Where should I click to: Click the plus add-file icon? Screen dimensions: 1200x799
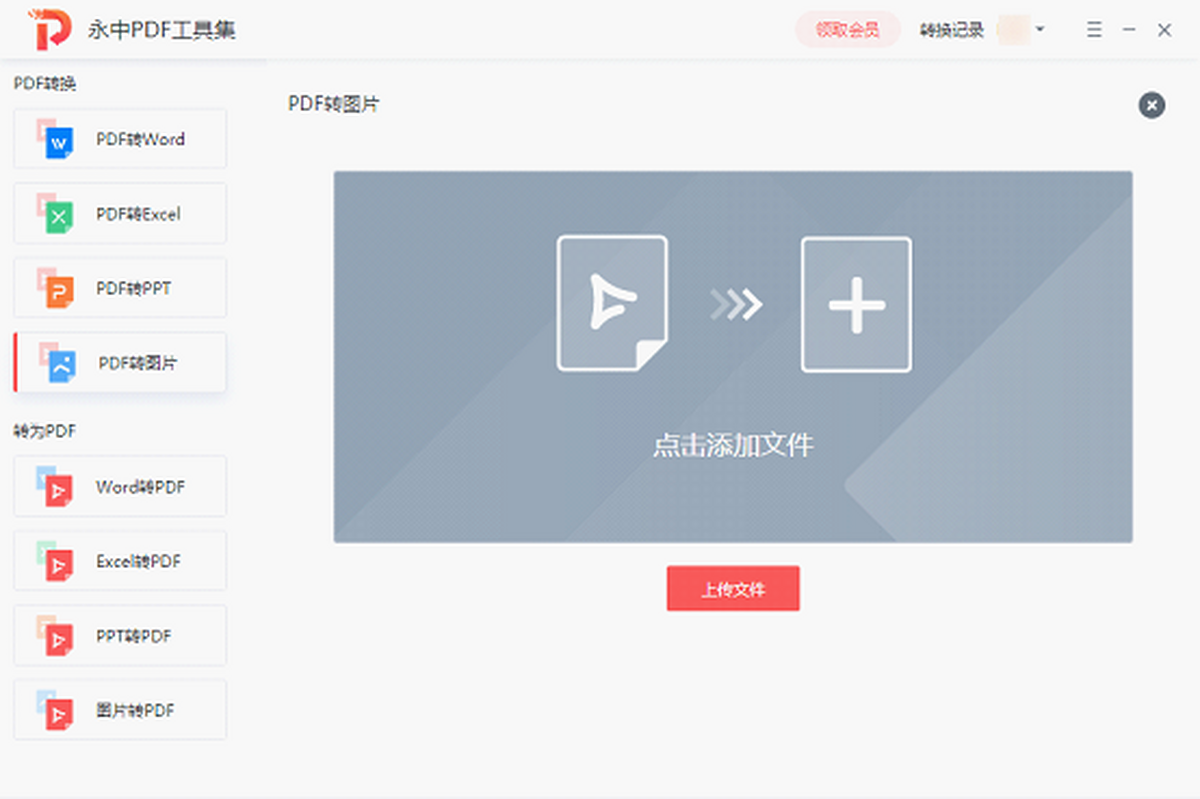[x=856, y=304]
